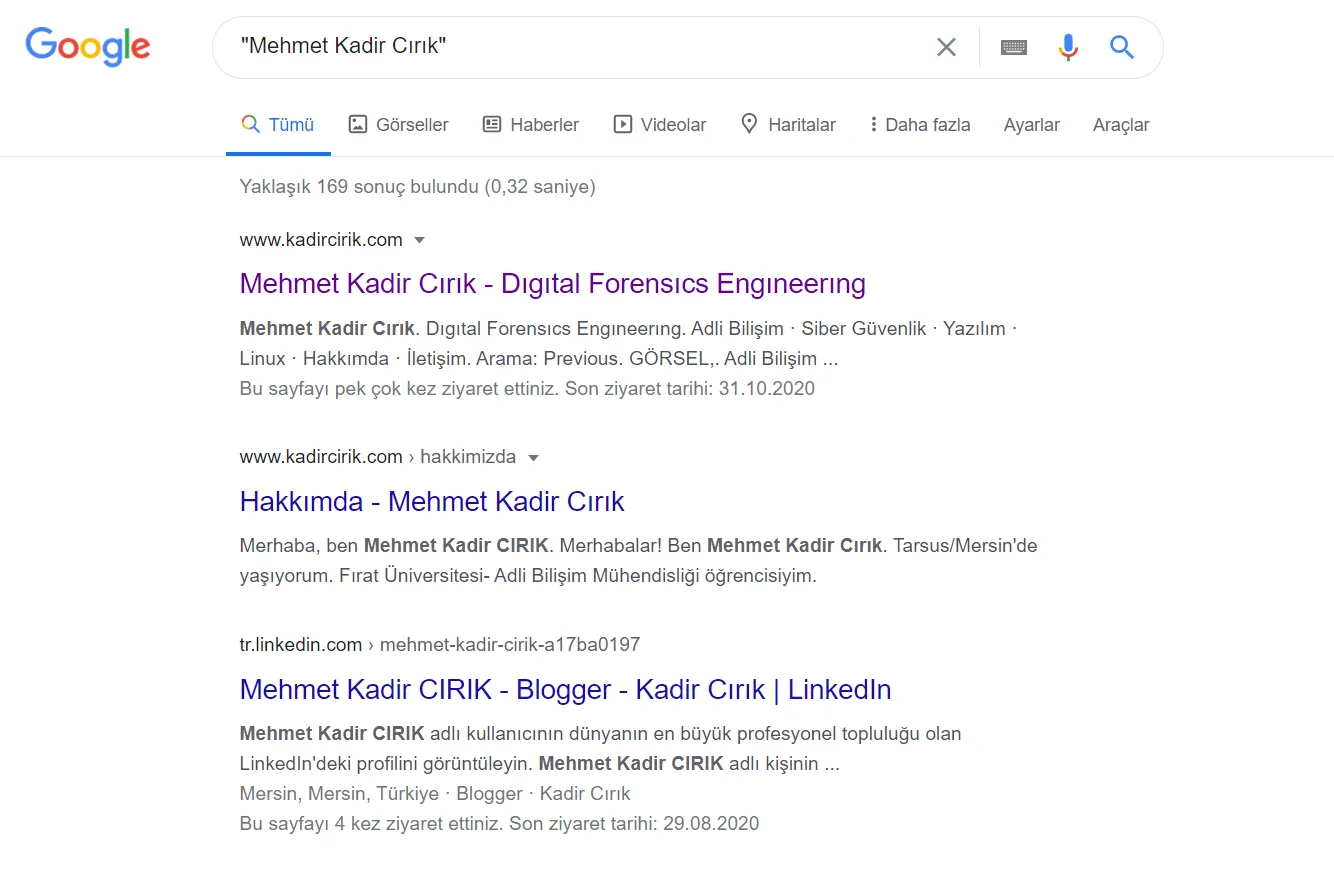
Task: Click the blue magnifier search button
Action: click(1122, 47)
